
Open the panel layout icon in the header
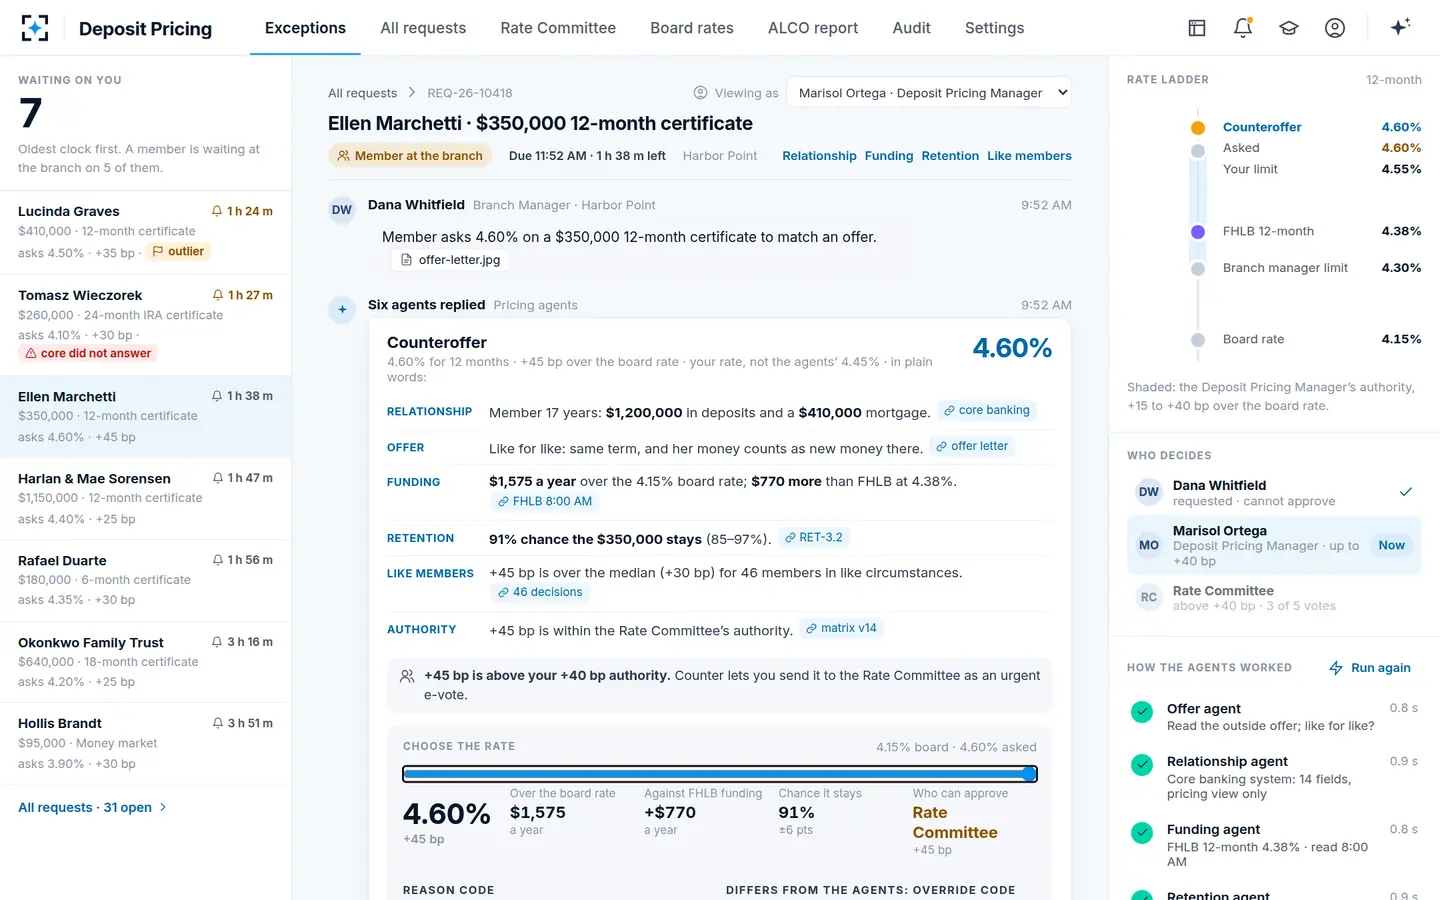[1197, 28]
